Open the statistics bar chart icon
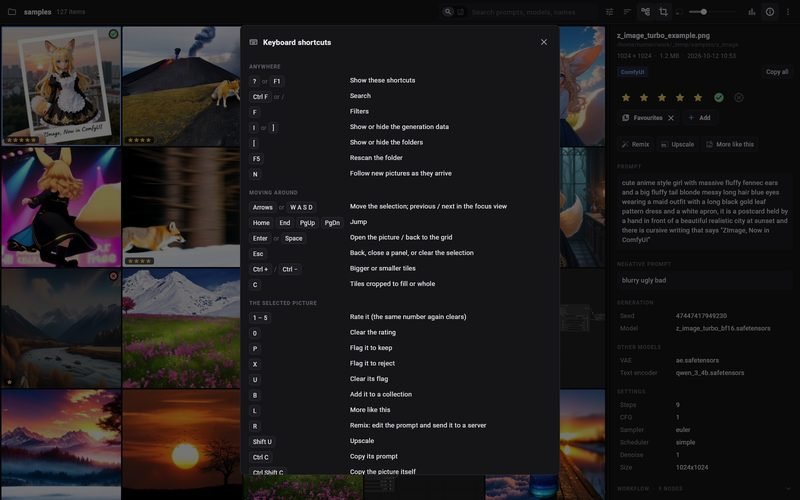This screenshot has width=800, height=500. tap(752, 12)
